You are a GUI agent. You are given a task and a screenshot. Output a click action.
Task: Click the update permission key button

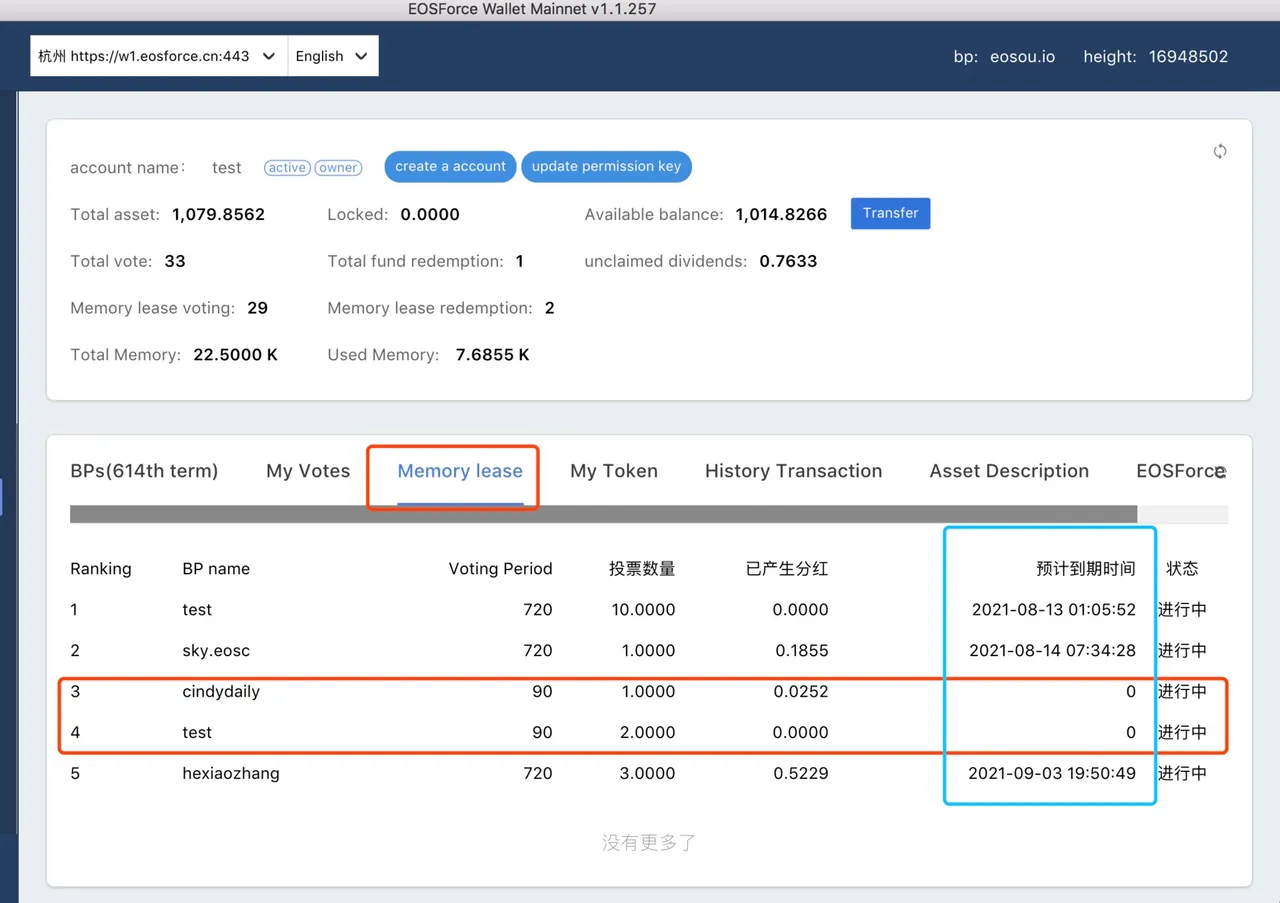(606, 166)
